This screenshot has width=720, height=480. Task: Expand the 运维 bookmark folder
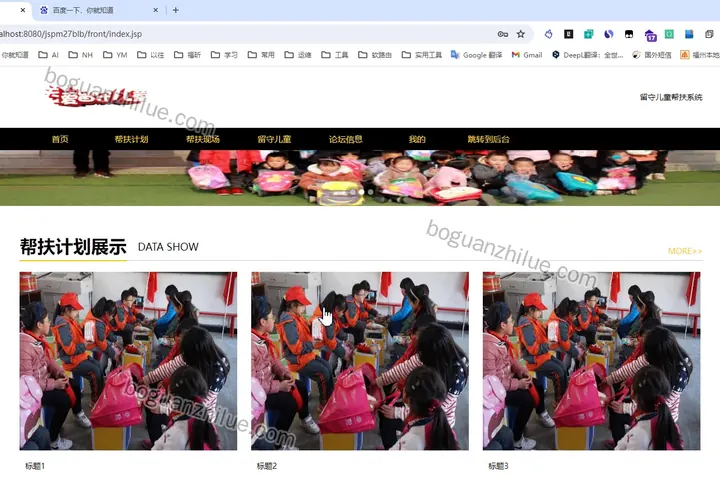click(x=298, y=55)
